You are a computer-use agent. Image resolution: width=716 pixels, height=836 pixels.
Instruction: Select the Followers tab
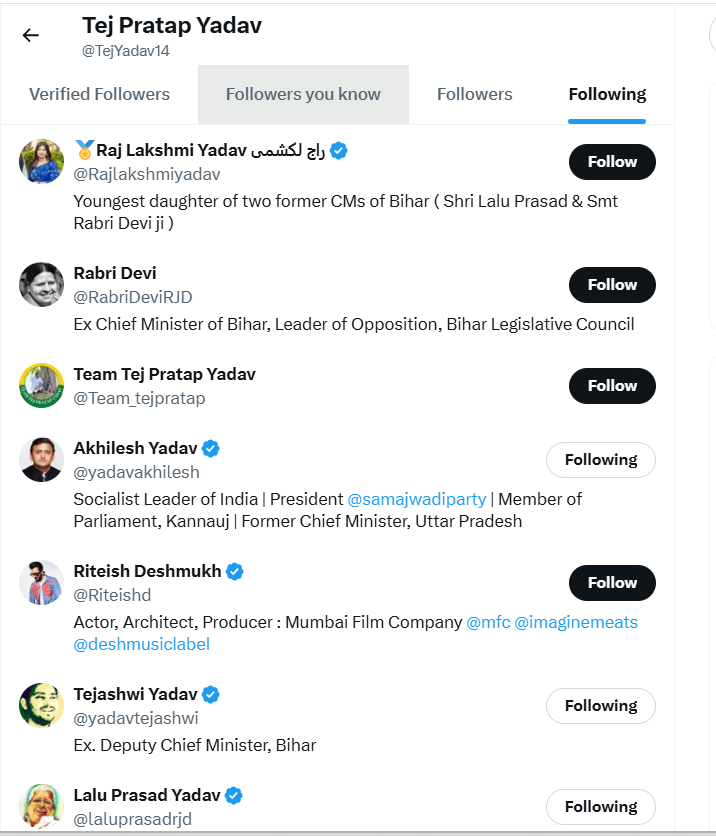coord(474,95)
